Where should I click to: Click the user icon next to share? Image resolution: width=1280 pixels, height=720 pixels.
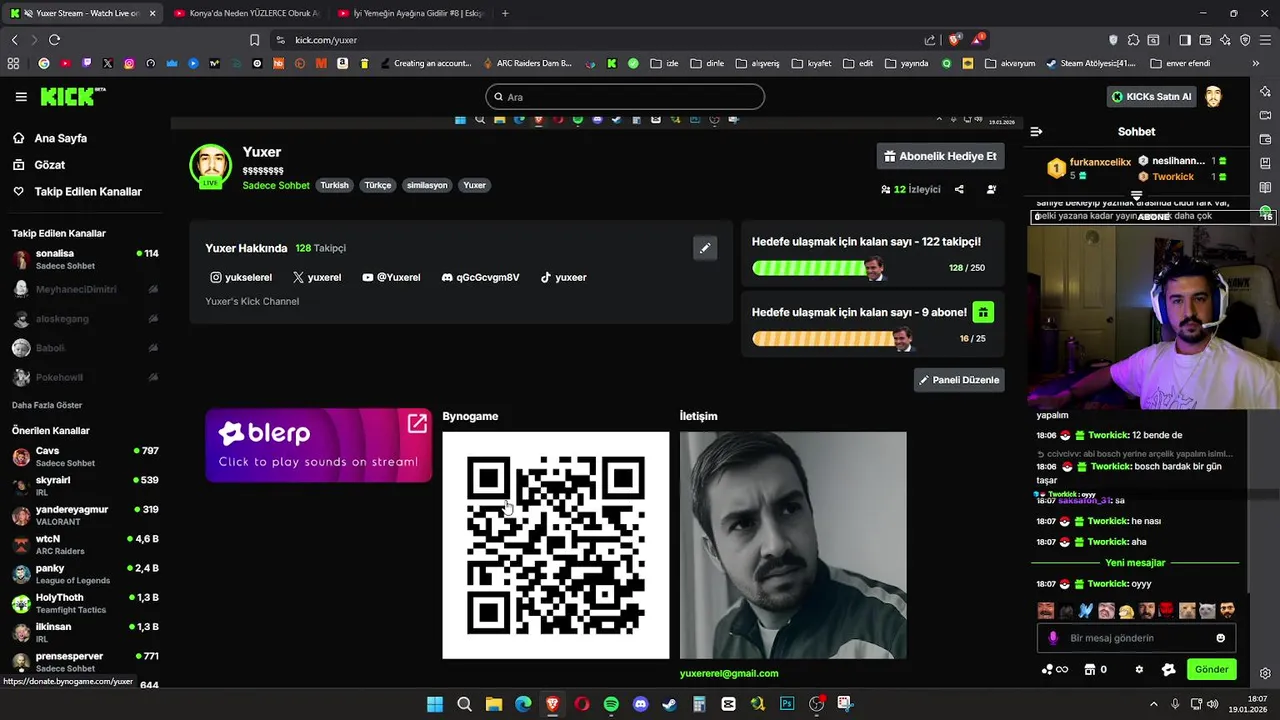pyautogui.click(x=991, y=189)
